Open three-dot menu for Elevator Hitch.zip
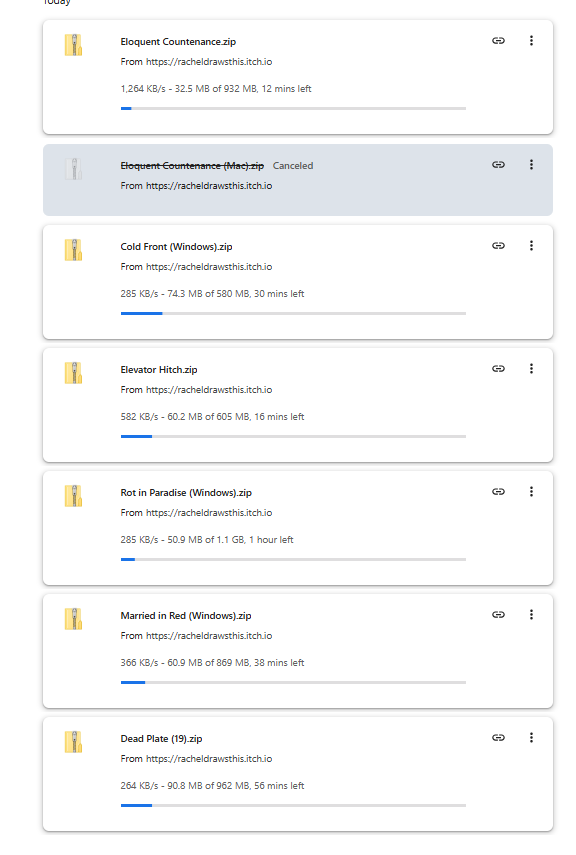This screenshot has width=576, height=855. (x=531, y=369)
